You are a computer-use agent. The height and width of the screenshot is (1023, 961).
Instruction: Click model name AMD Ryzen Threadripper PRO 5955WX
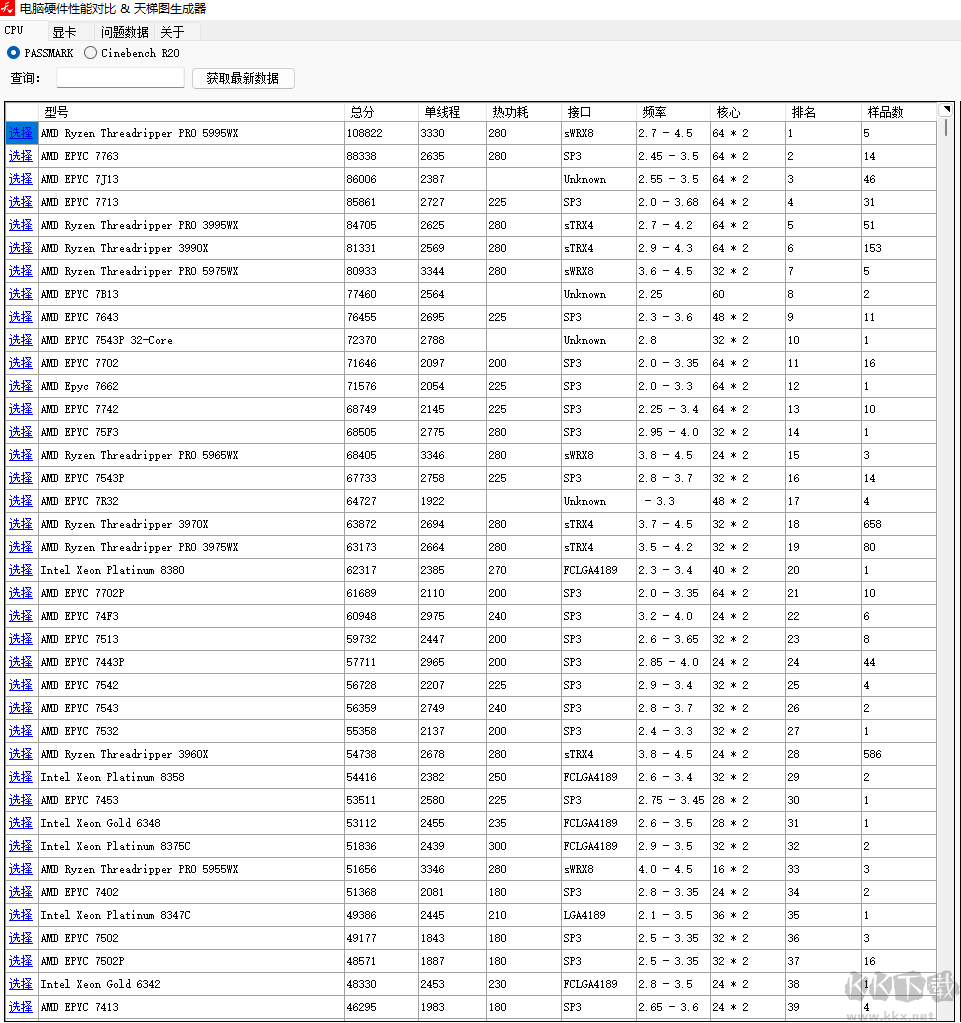(x=140, y=869)
